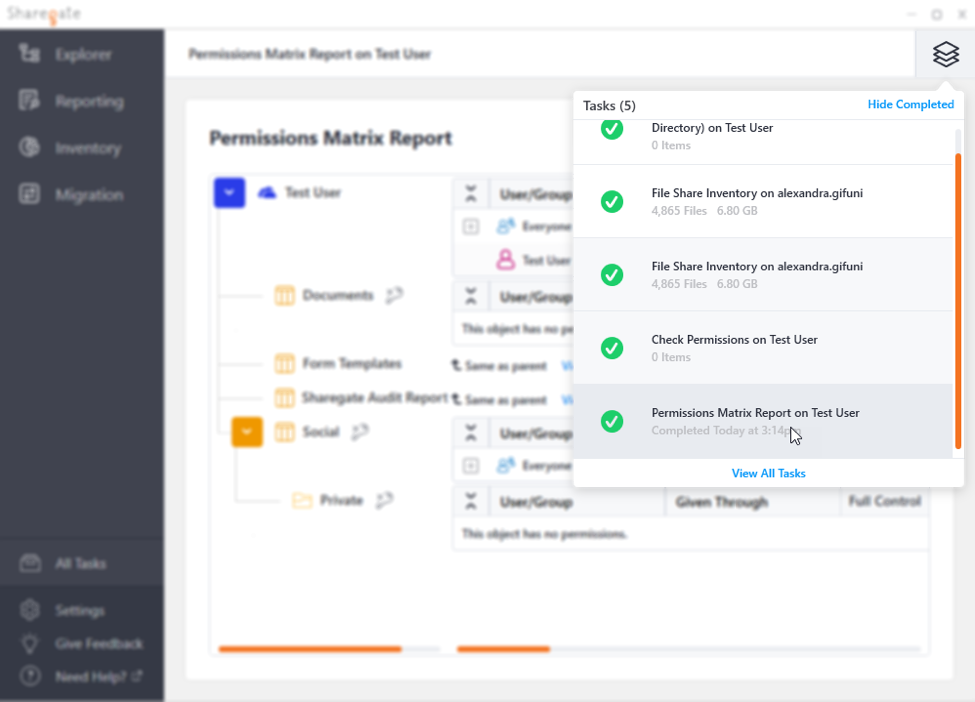The height and width of the screenshot is (702, 975).
Task: Collapse Social permissions table header
Action: (471, 433)
